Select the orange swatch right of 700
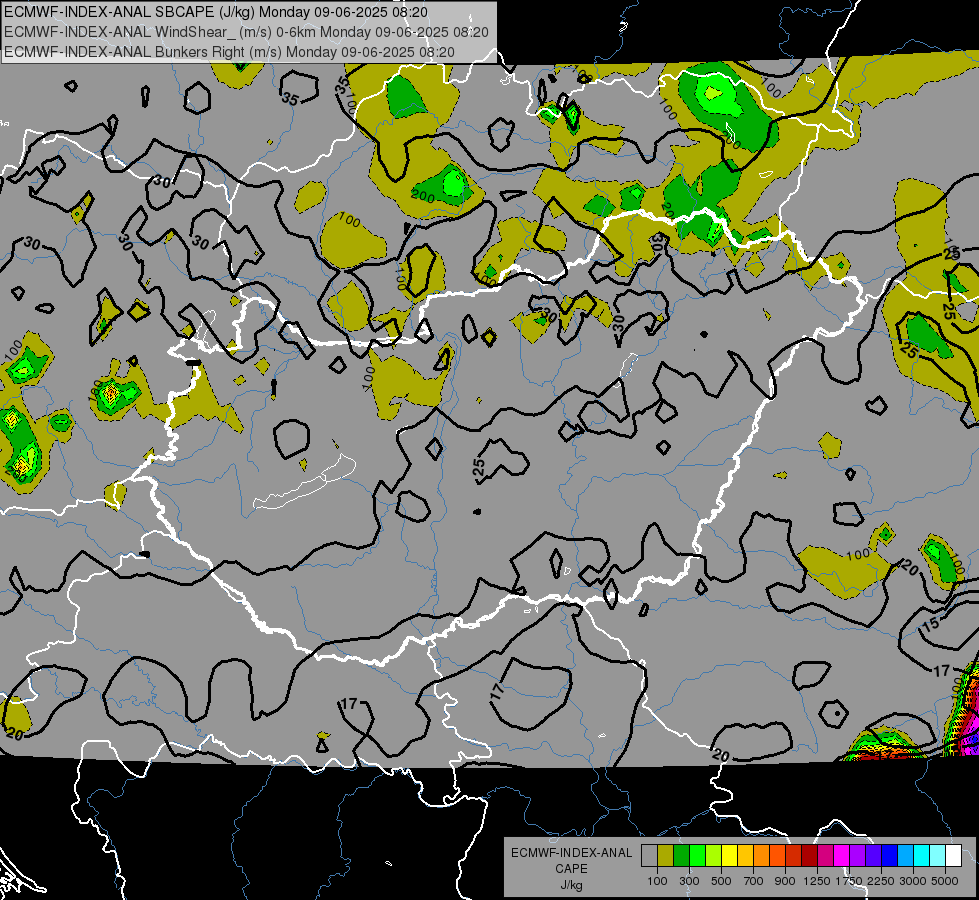The width and height of the screenshot is (979, 900). (x=761, y=855)
